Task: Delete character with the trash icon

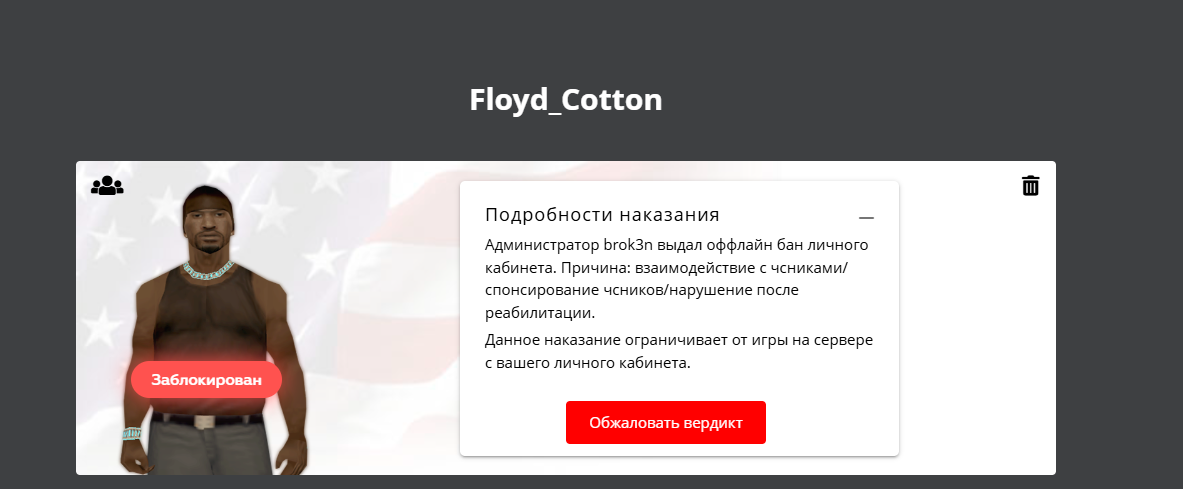Action: [x=1030, y=186]
